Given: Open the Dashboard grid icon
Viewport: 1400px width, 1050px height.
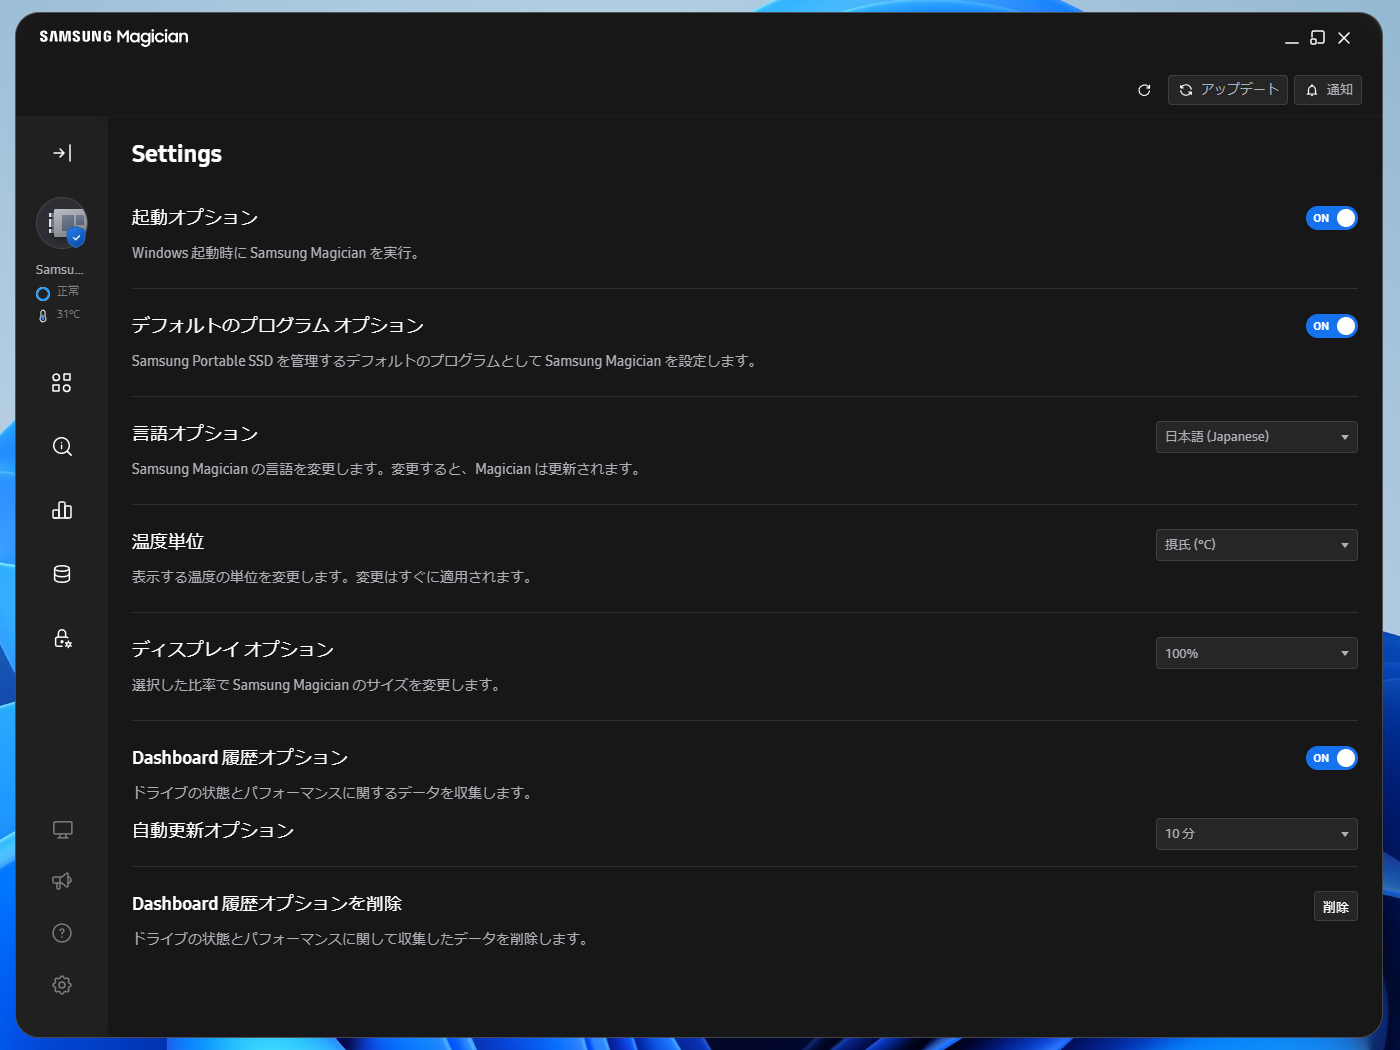Looking at the screenshot, I should [x=62, y=383].
